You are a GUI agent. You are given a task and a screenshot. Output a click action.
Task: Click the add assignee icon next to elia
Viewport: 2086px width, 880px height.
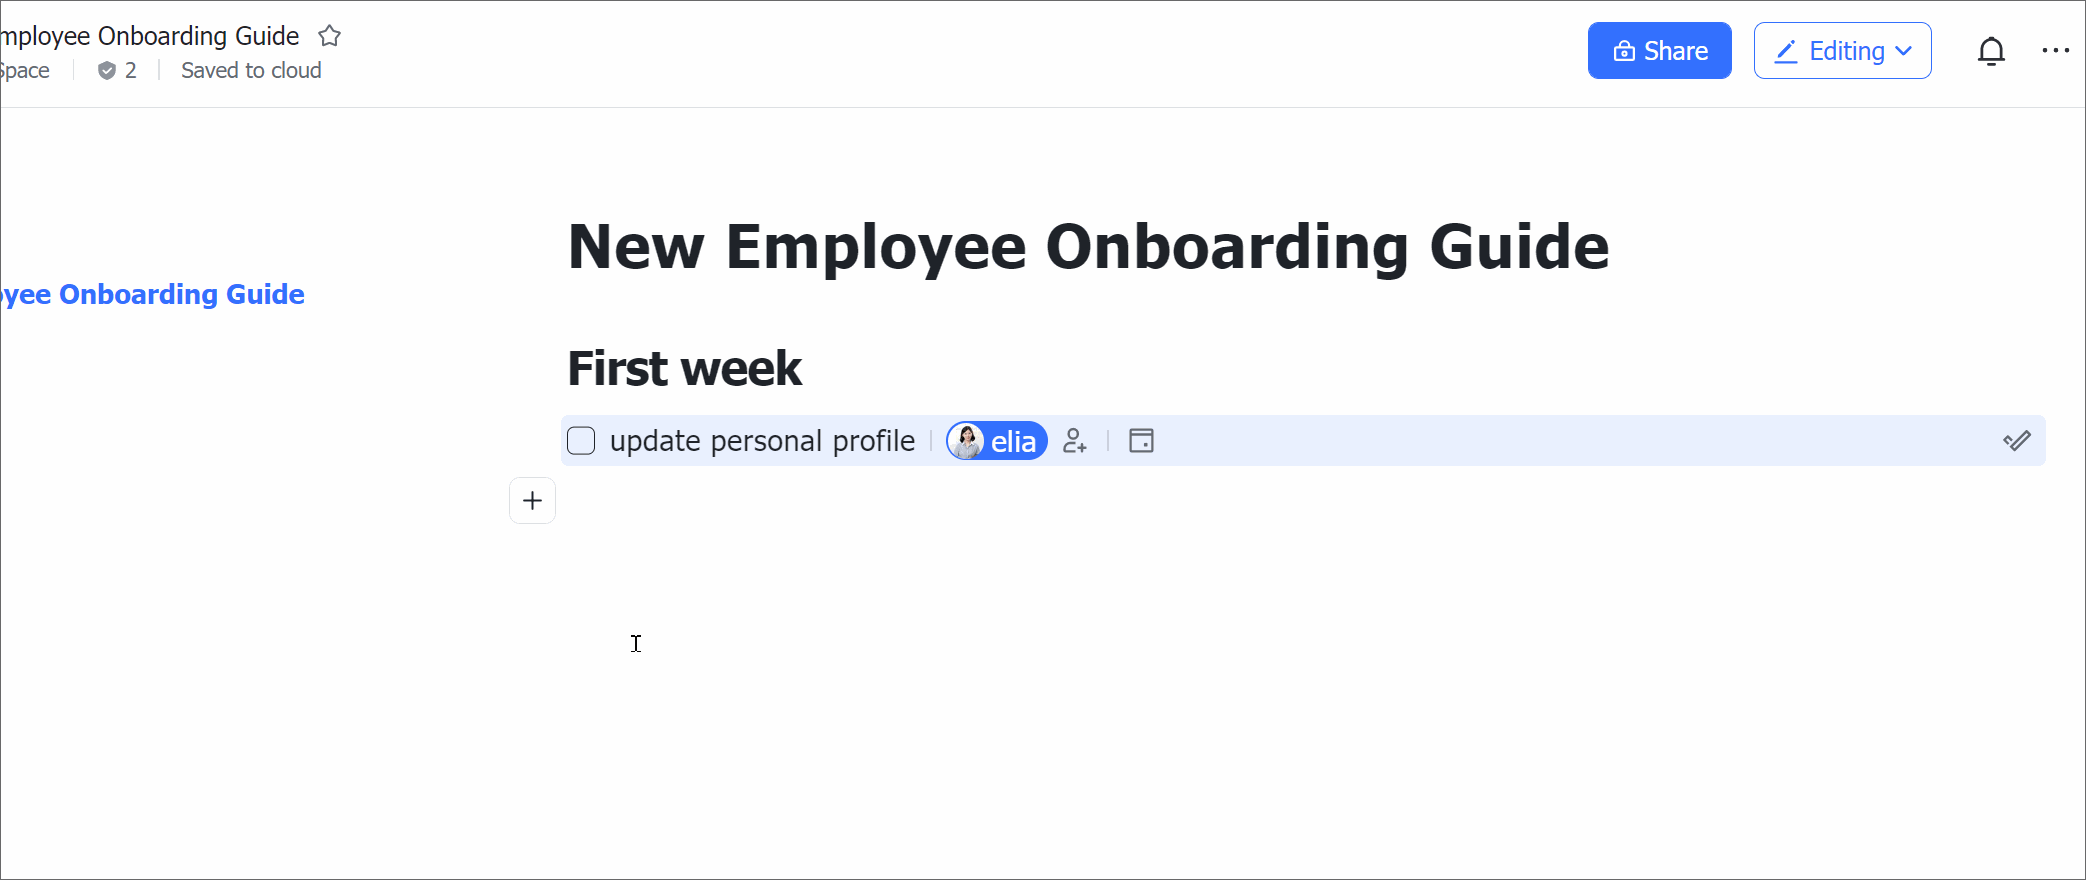tap(1075, 441)
